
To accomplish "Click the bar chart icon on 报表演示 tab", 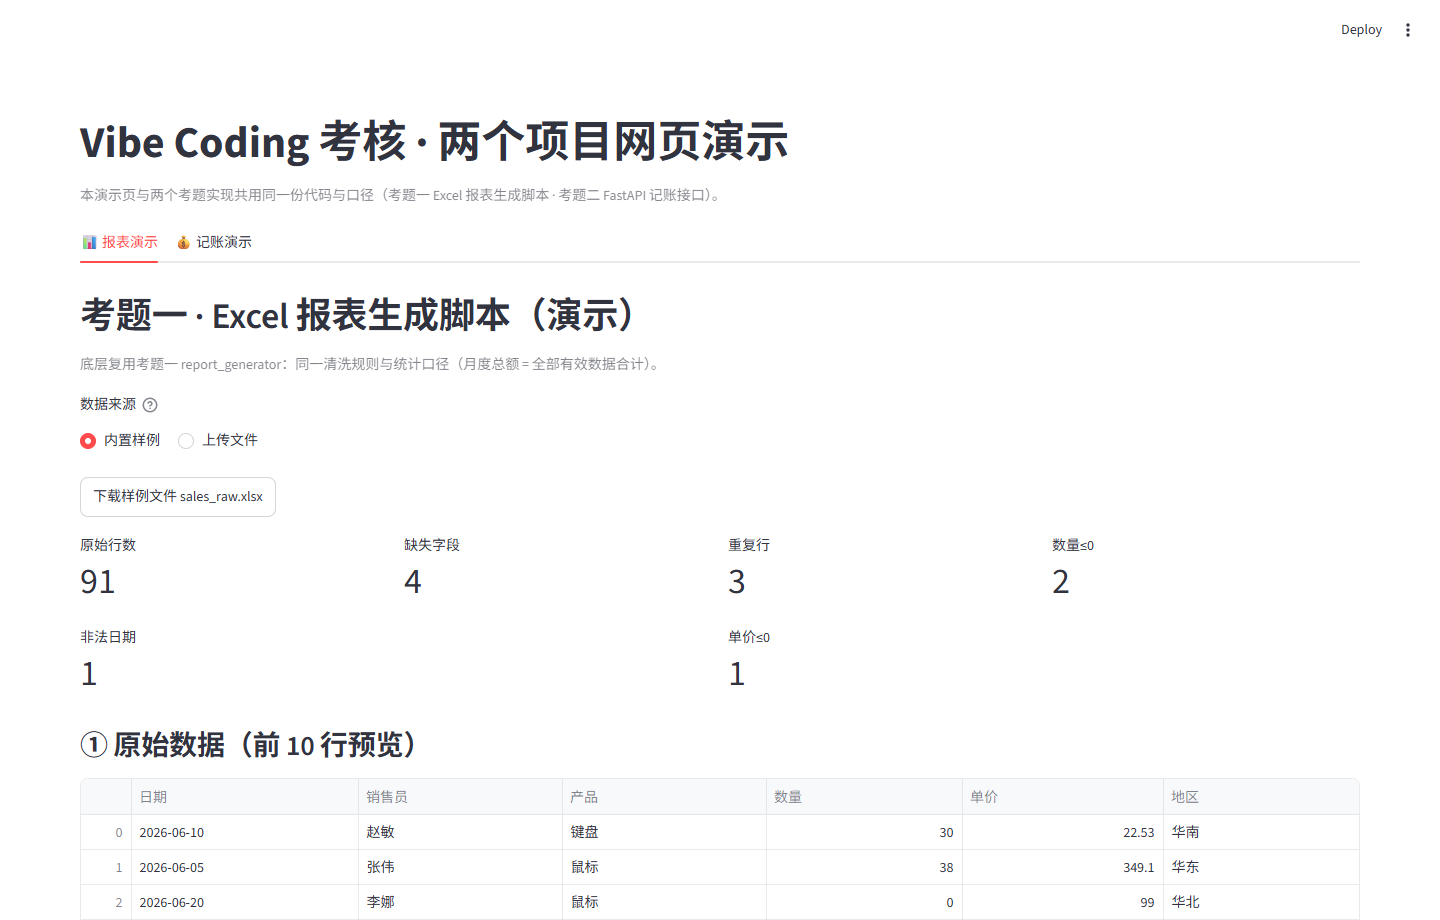I will point(89,242).
